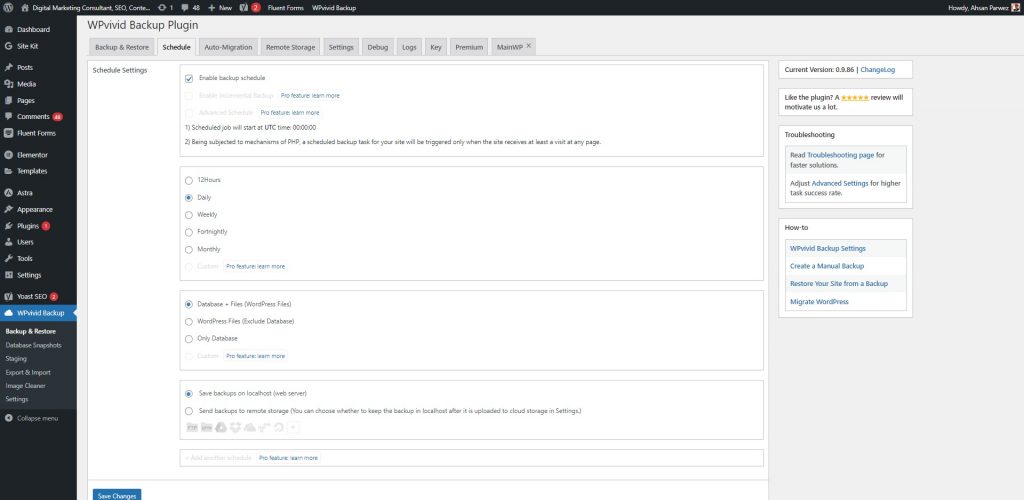The width and height of the screenshot is (1024, 500).
Task: Click the plus New content icon
Action: pos(212,8)
